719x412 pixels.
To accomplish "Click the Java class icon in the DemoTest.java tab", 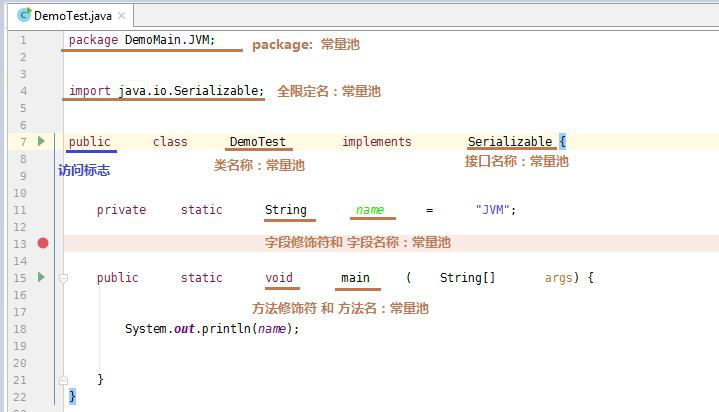I will pyautogui.click(x=23, y=15).
